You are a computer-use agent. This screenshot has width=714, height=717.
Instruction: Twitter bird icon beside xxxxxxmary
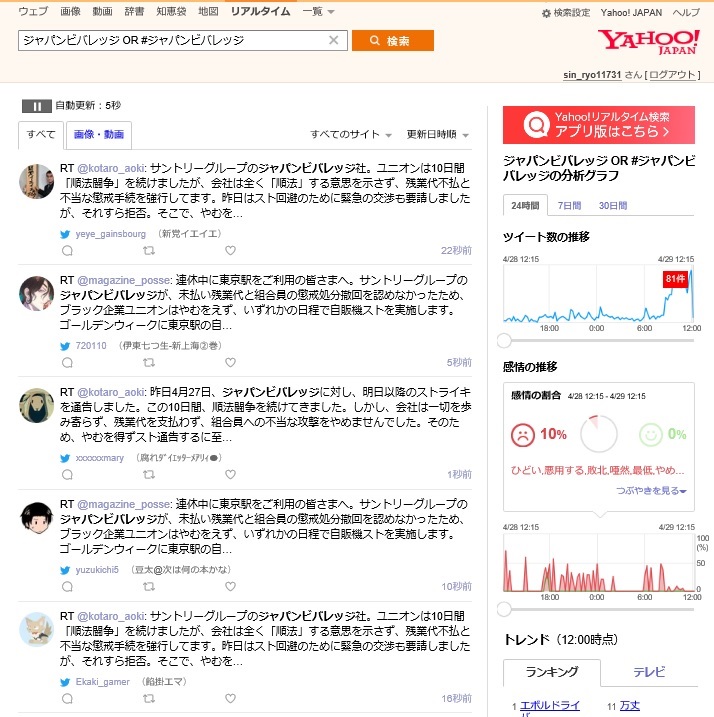[x=65, y=459]
